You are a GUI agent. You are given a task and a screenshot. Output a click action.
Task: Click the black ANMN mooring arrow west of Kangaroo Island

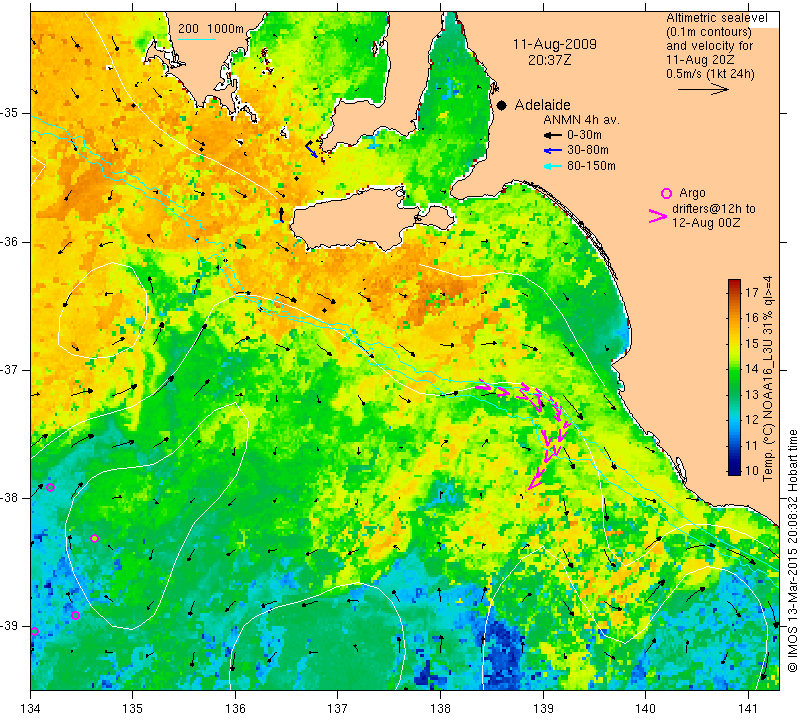[281, 214]
